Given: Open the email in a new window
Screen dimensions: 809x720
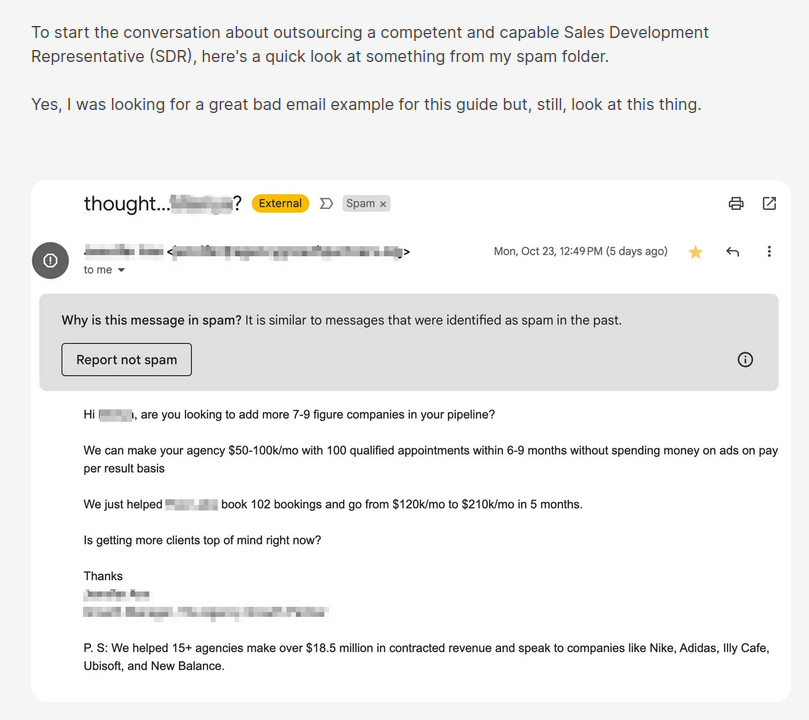Looking at the screenshot, I should point(769,204).
